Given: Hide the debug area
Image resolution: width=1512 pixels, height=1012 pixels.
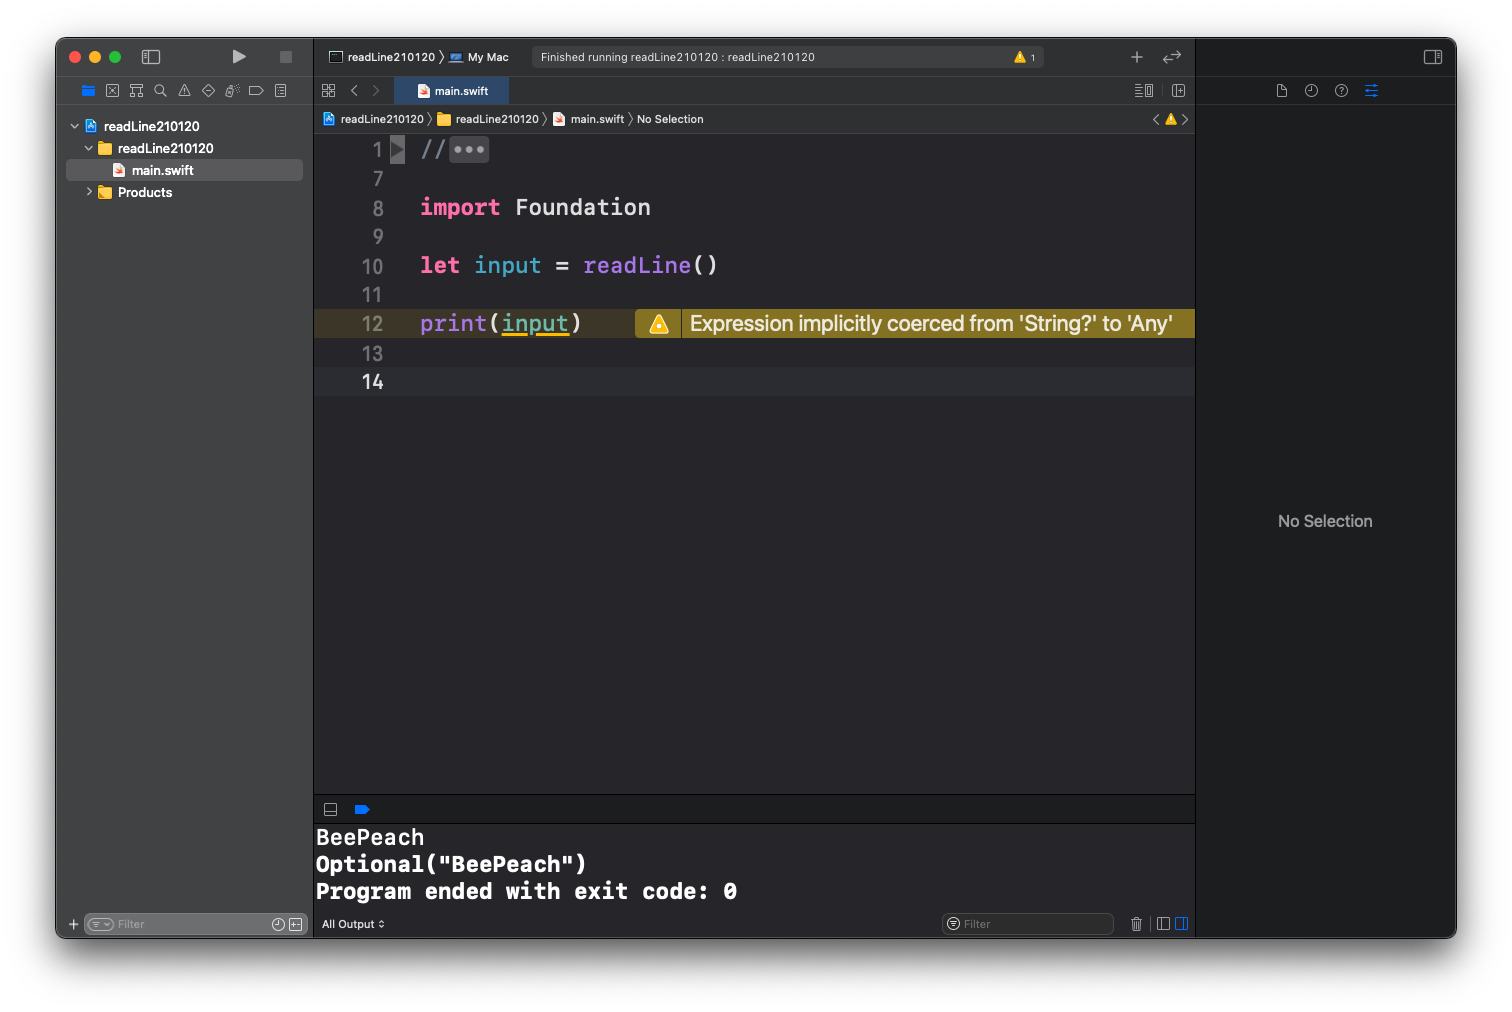Looking at the screenshot, I should pos(331,810).
